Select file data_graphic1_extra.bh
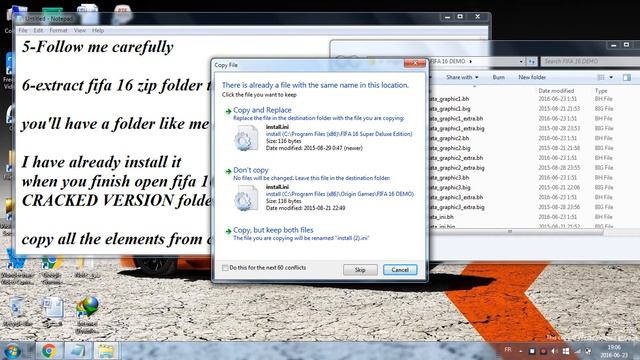This screenshot has height=360, width=640. pos(456,118)
